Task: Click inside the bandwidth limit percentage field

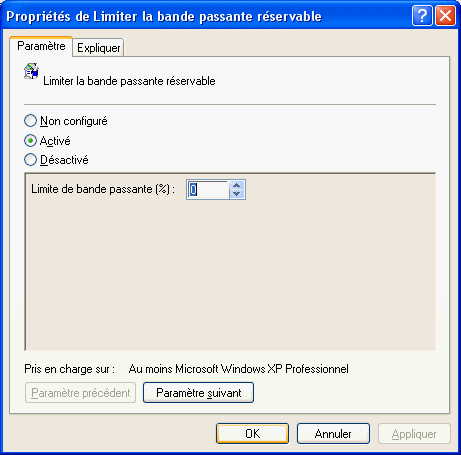Action: 208,190
